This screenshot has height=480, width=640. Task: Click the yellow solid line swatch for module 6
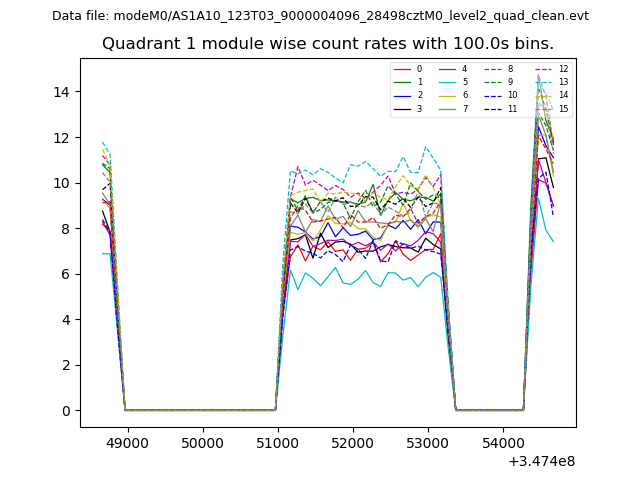tap(448, 95)
